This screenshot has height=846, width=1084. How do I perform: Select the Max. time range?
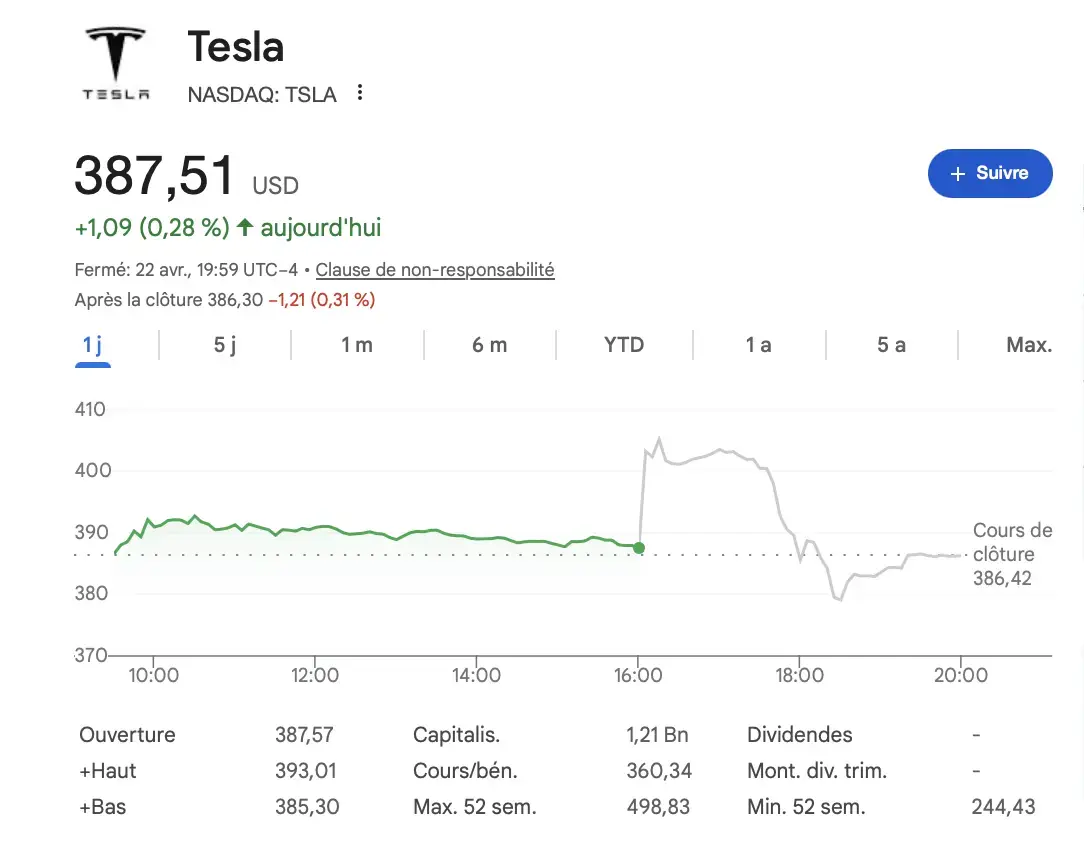pos(1029,344)
